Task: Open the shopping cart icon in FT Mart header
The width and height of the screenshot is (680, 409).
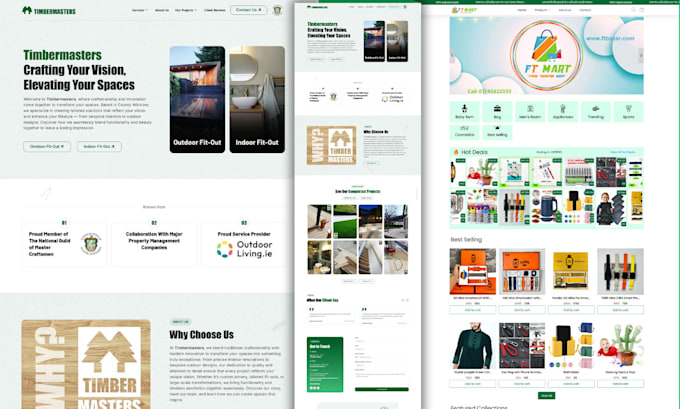Action: click(x=642, y=10)
